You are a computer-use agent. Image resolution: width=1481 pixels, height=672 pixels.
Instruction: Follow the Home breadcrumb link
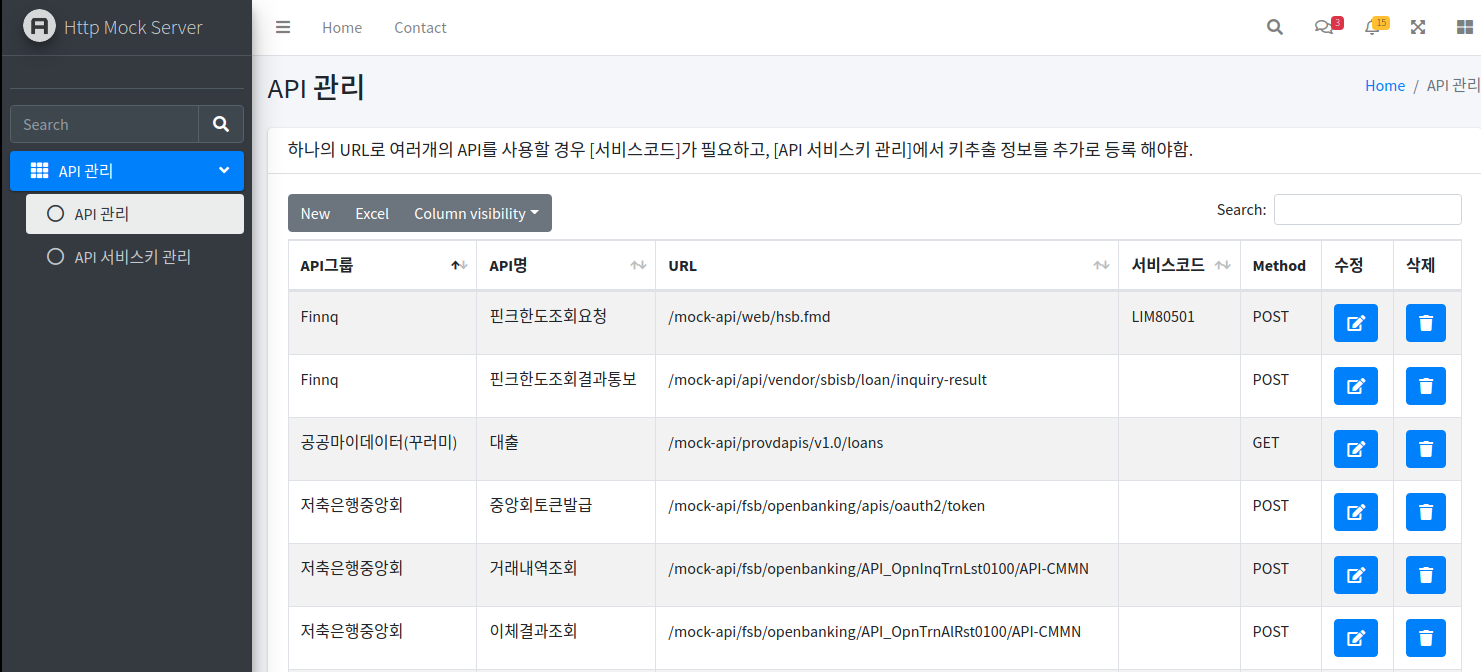pos(1385,86)
